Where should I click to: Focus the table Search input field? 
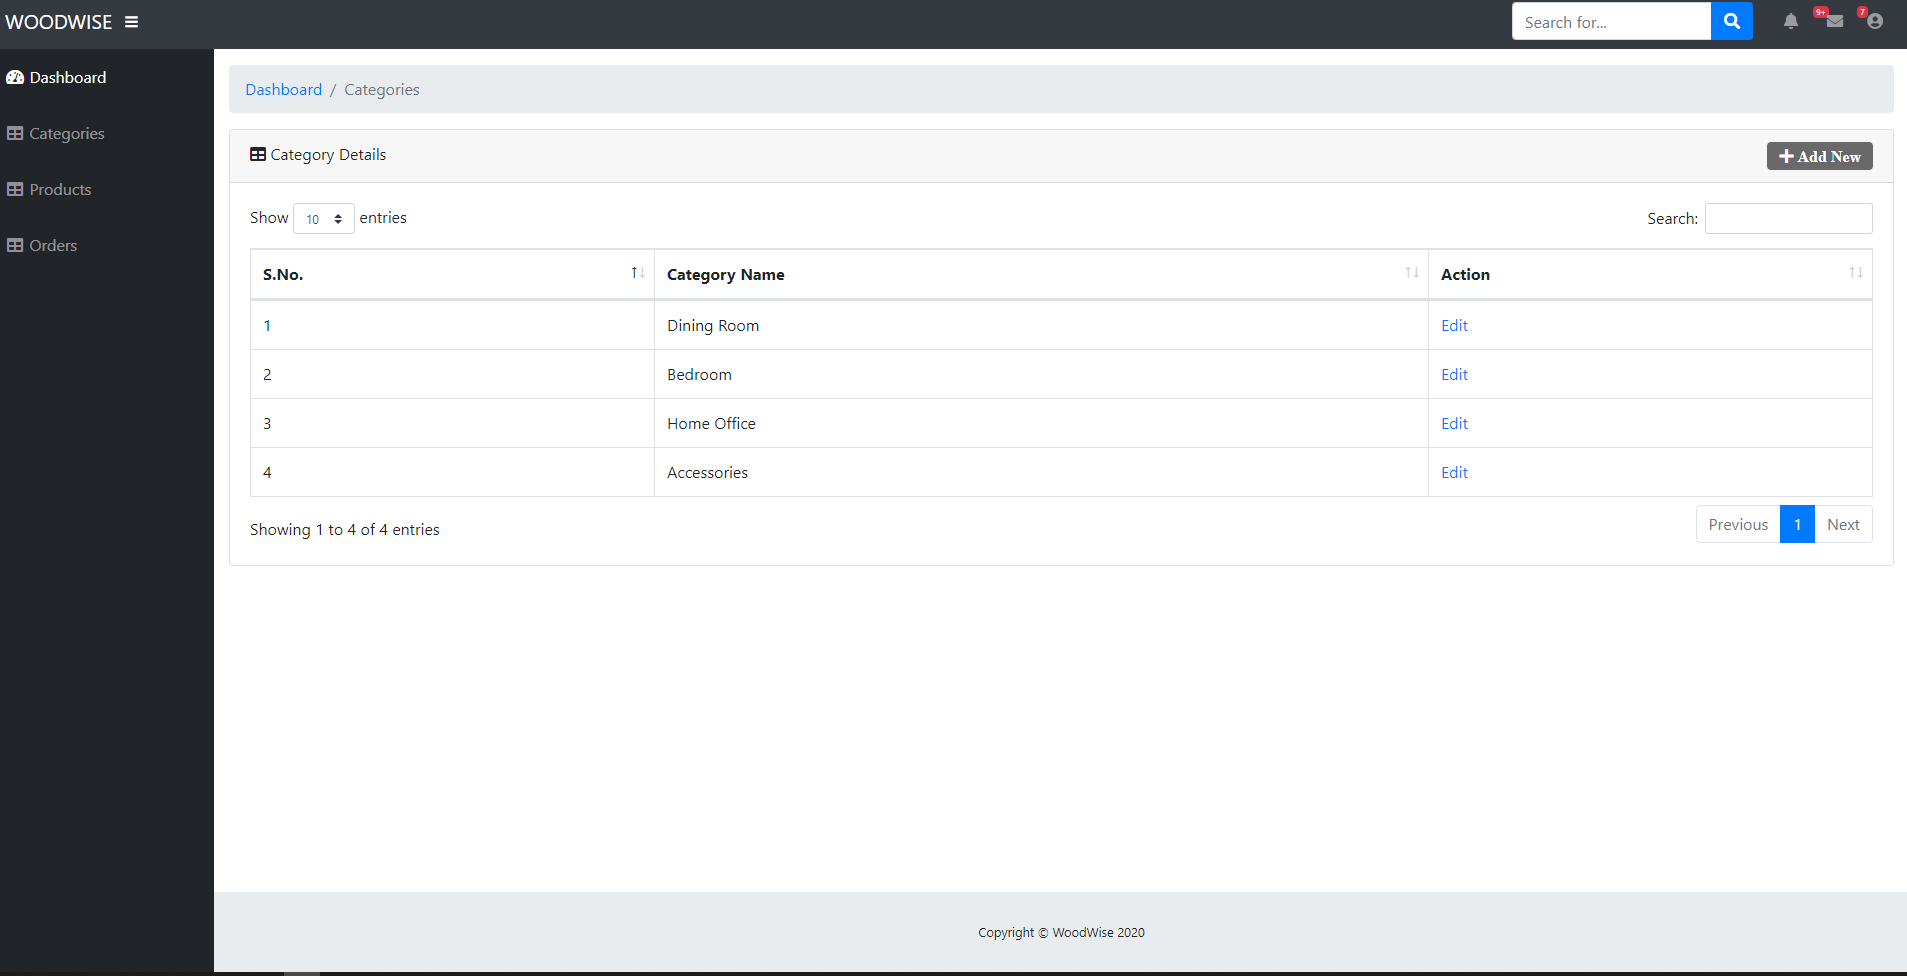pyautogui.click(x=1788, y=218)
